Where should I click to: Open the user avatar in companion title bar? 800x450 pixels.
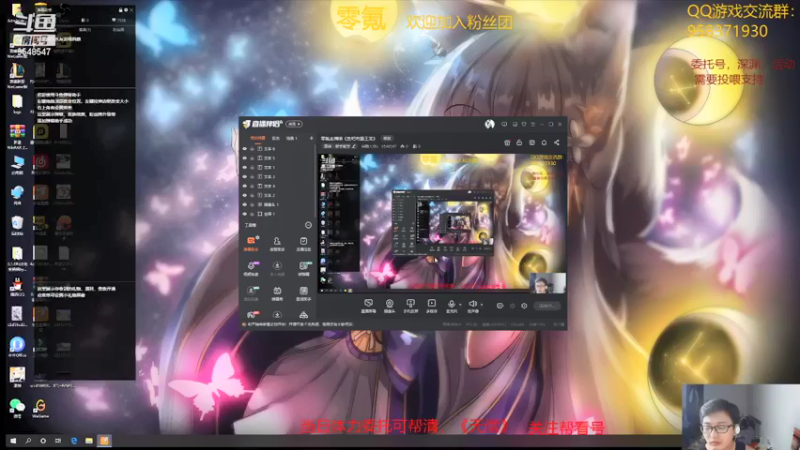(x=489, y=124)
